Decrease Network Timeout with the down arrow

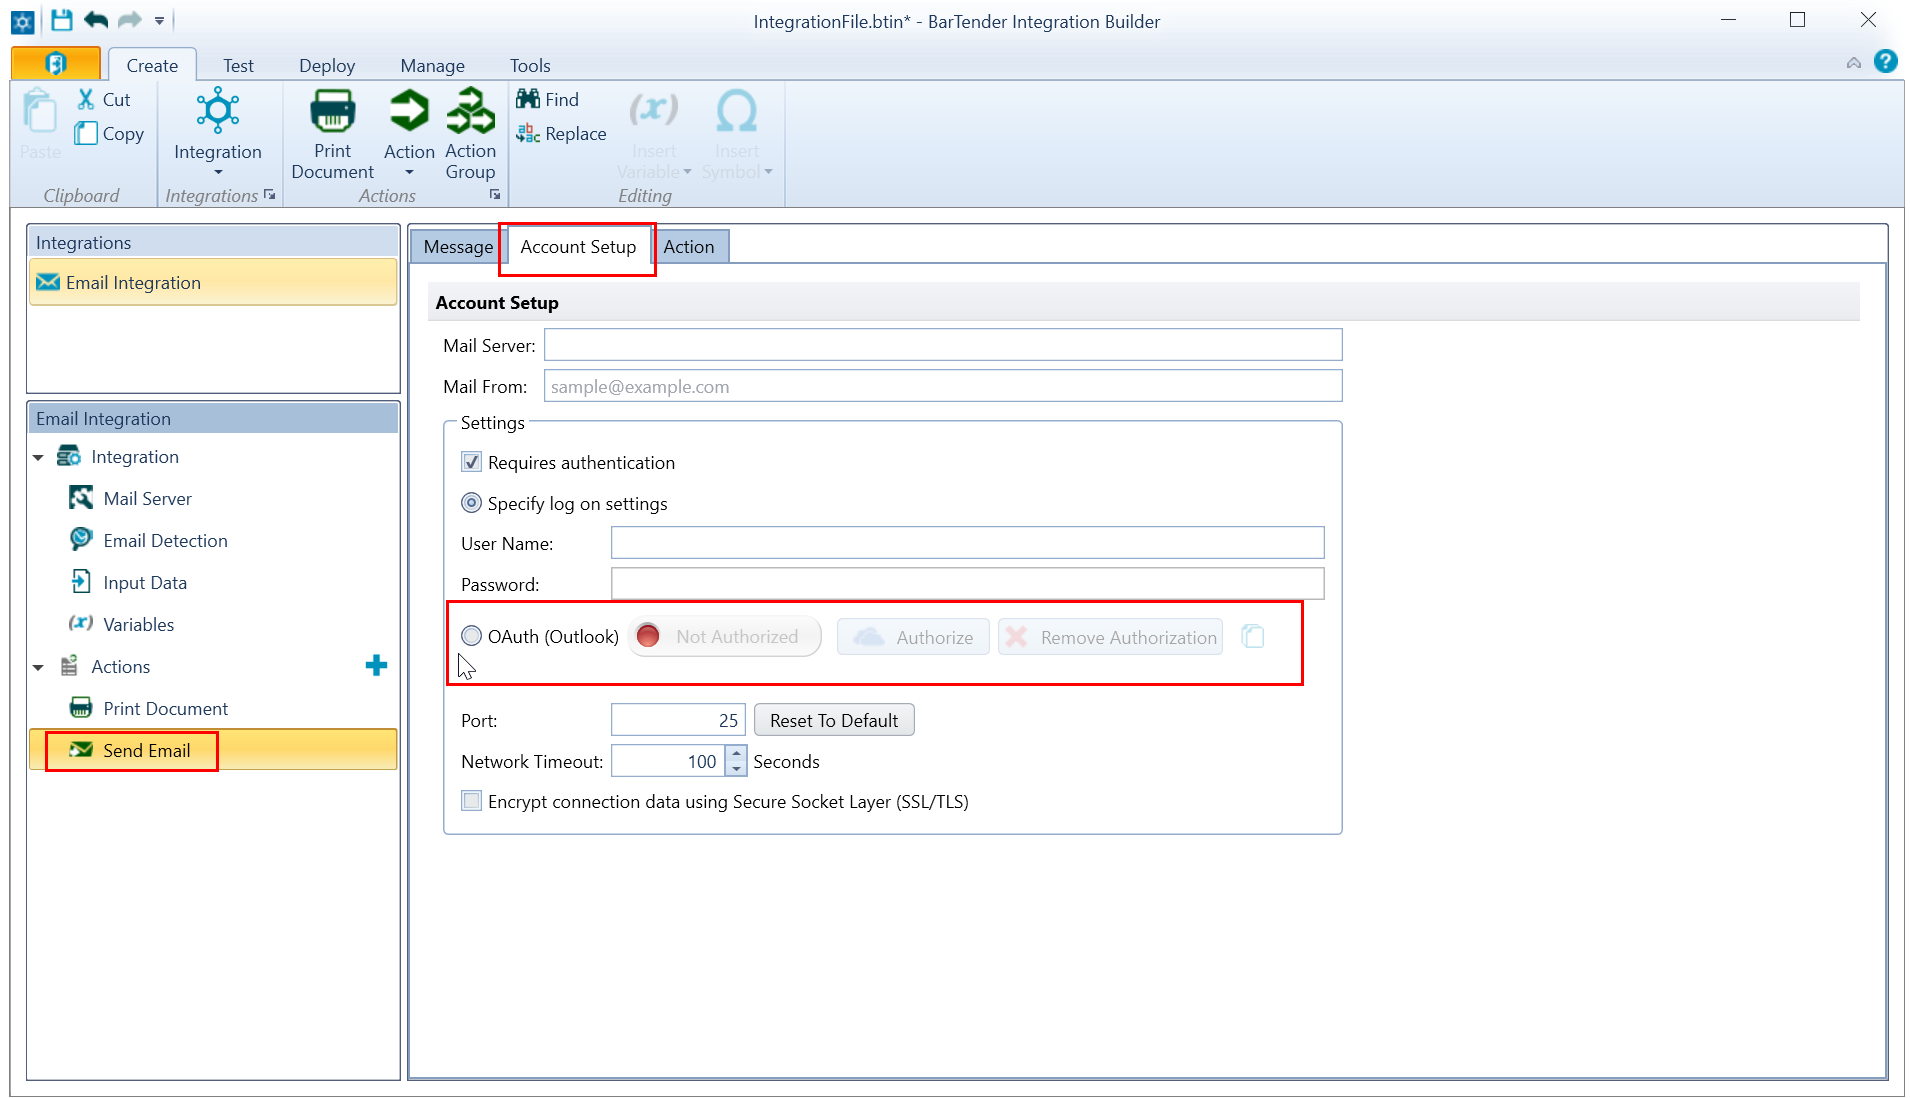tap(736, 769)
